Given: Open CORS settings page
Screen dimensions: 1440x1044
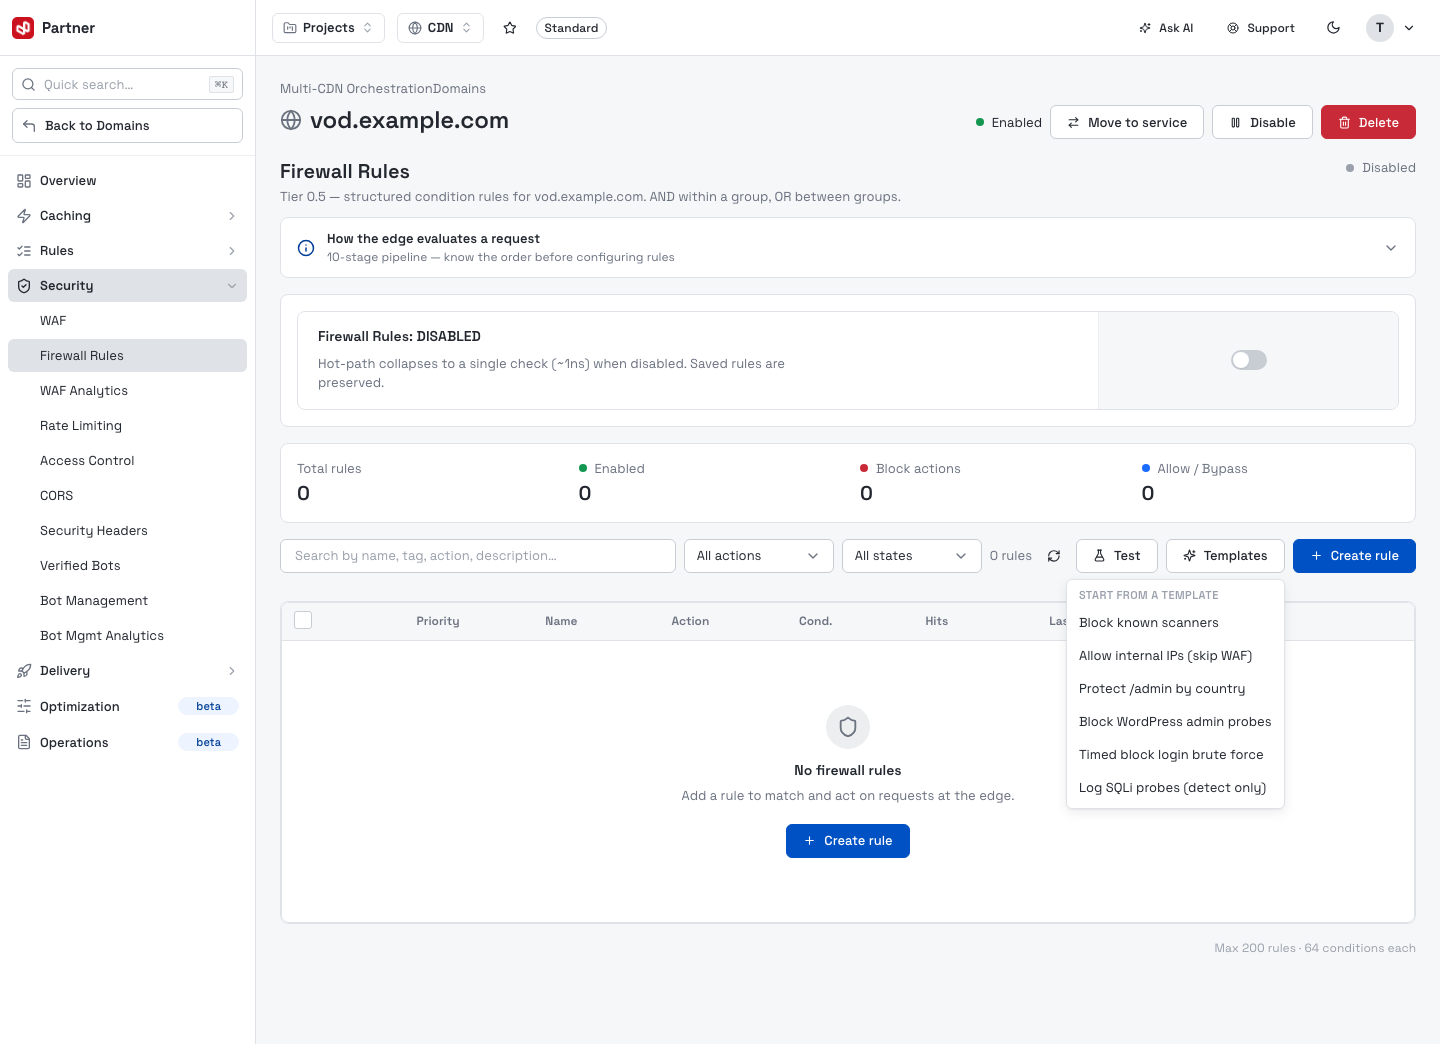Looking at the screenshot, I should click(127, 496).
